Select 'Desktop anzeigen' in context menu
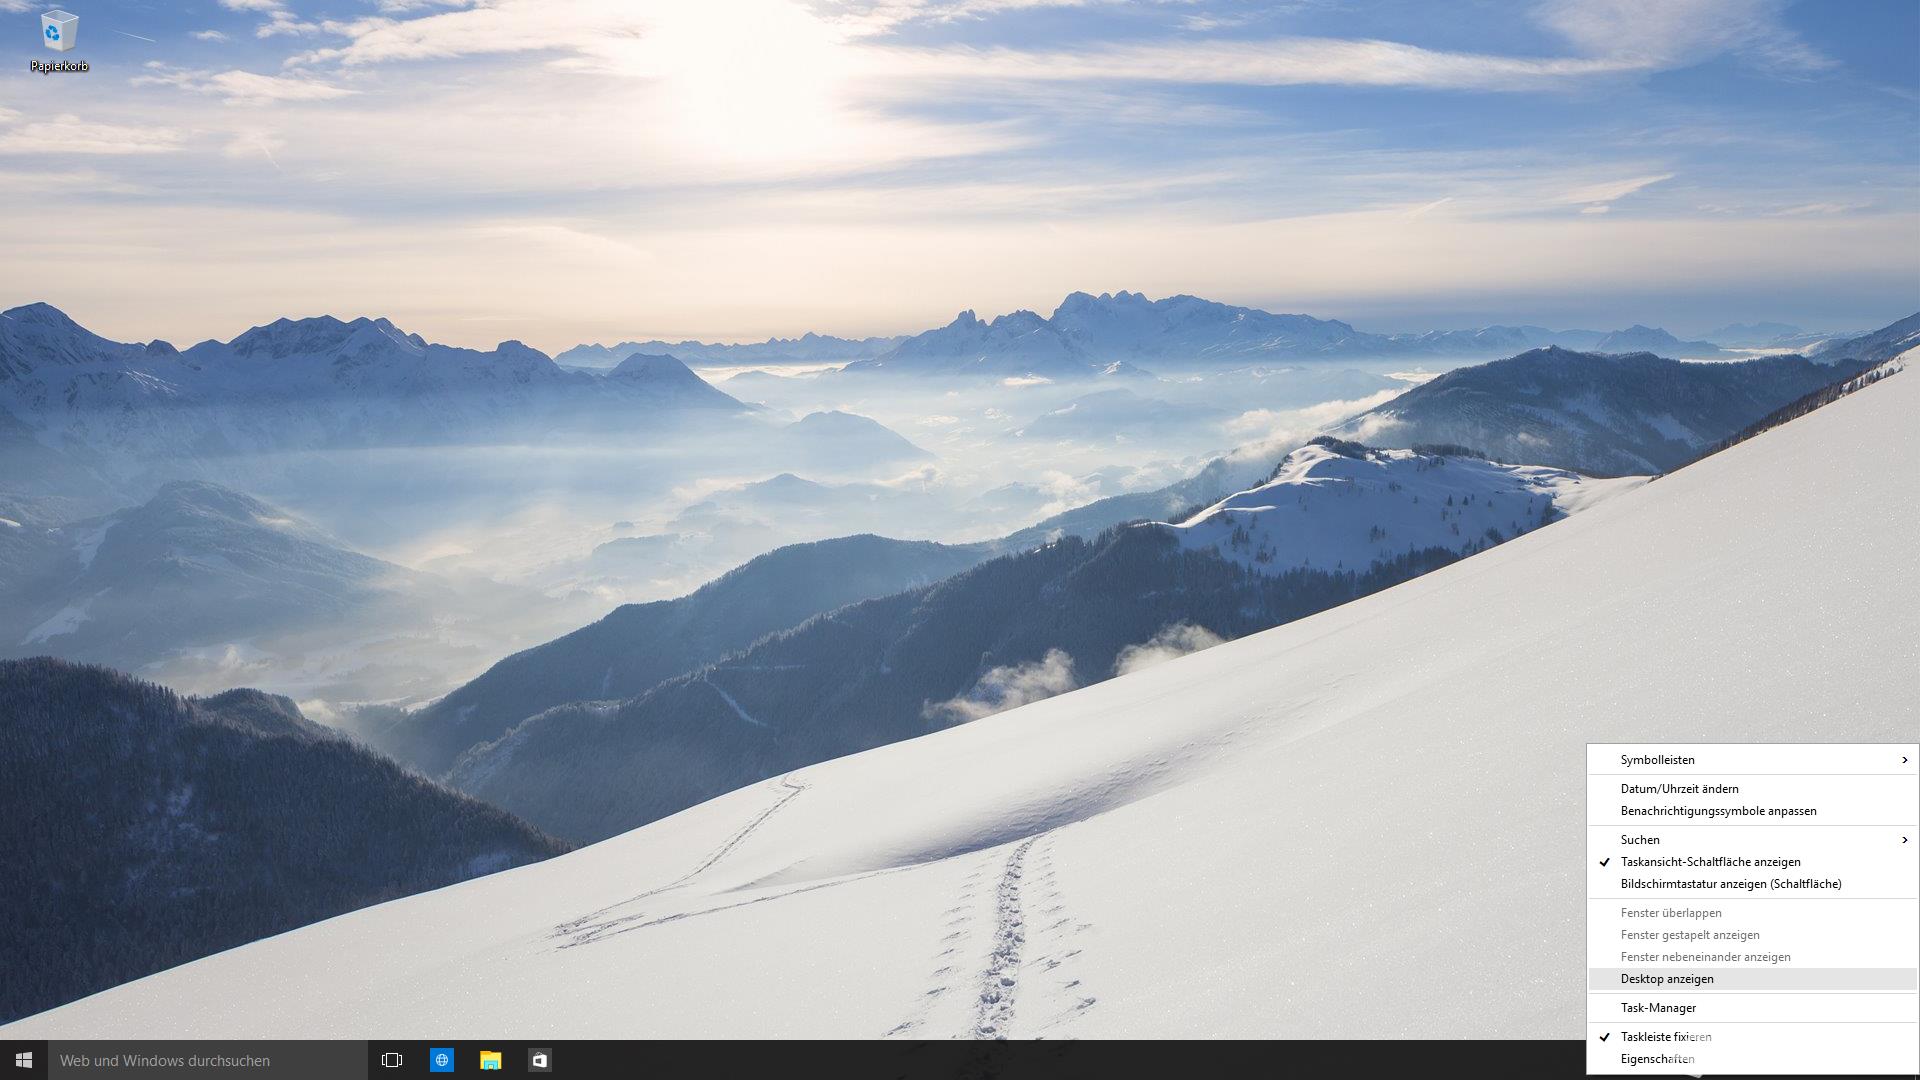This screenshot has height=1080, width=1920. pyautogui.click(x=1752, y=979)
